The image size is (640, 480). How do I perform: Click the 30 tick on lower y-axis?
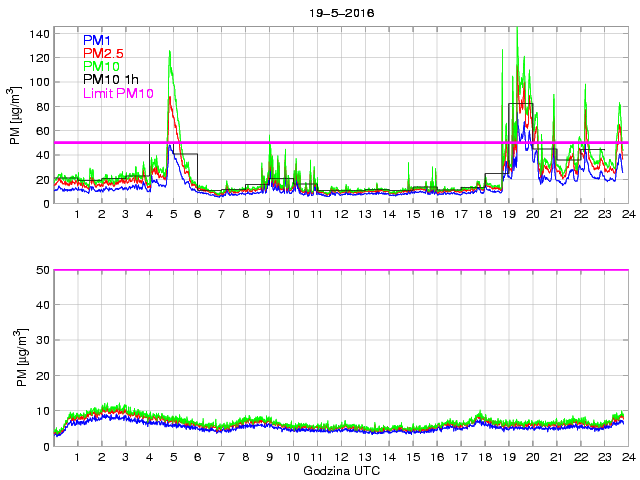point(42,340)
